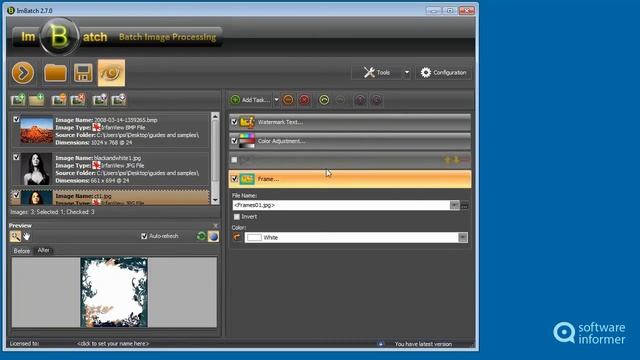Click the grayed circular icon after the green arrow
This screenshot has height=360, width=640.
point(340,100)
